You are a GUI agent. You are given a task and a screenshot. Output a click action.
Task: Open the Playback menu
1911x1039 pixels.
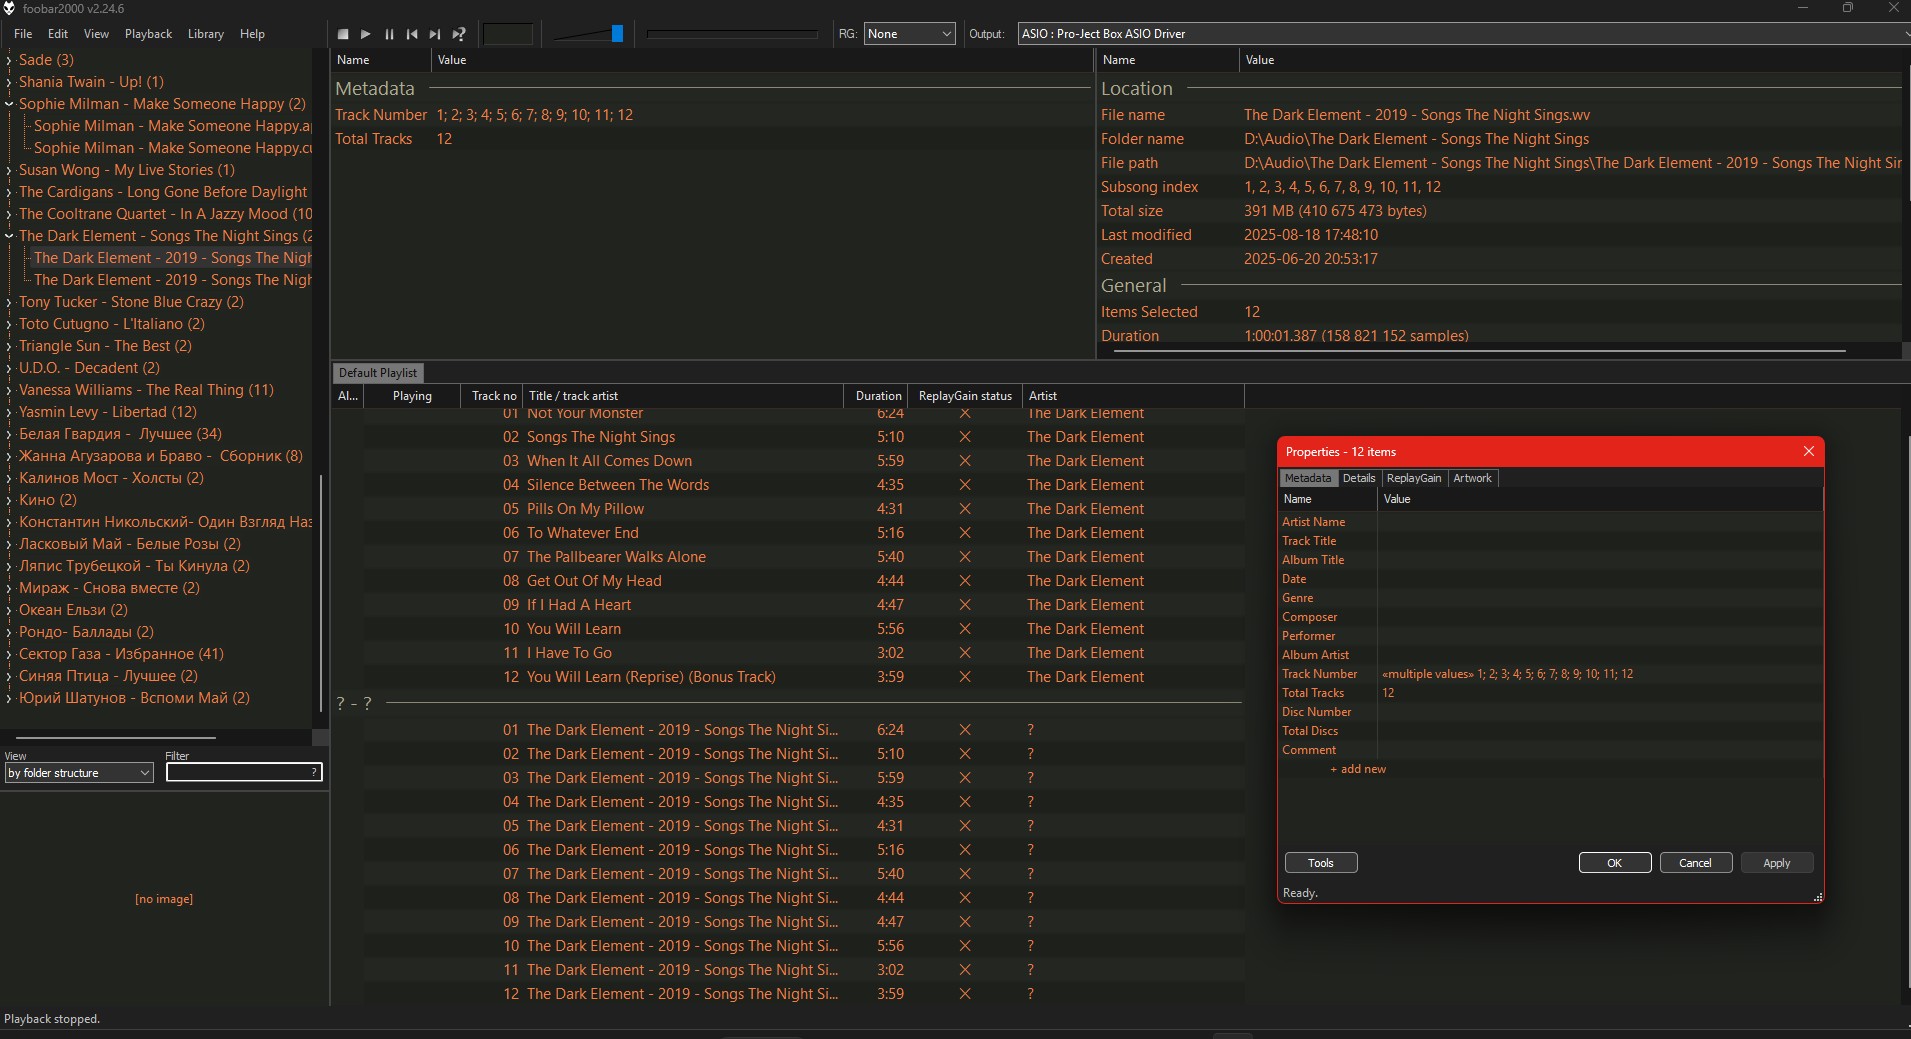click(x=148, y=34)
